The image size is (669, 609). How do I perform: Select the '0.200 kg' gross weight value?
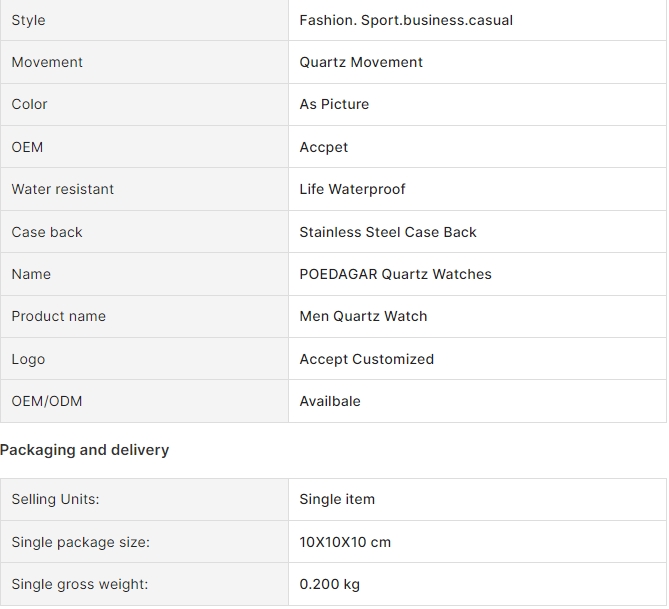click(x=329, y=584)
